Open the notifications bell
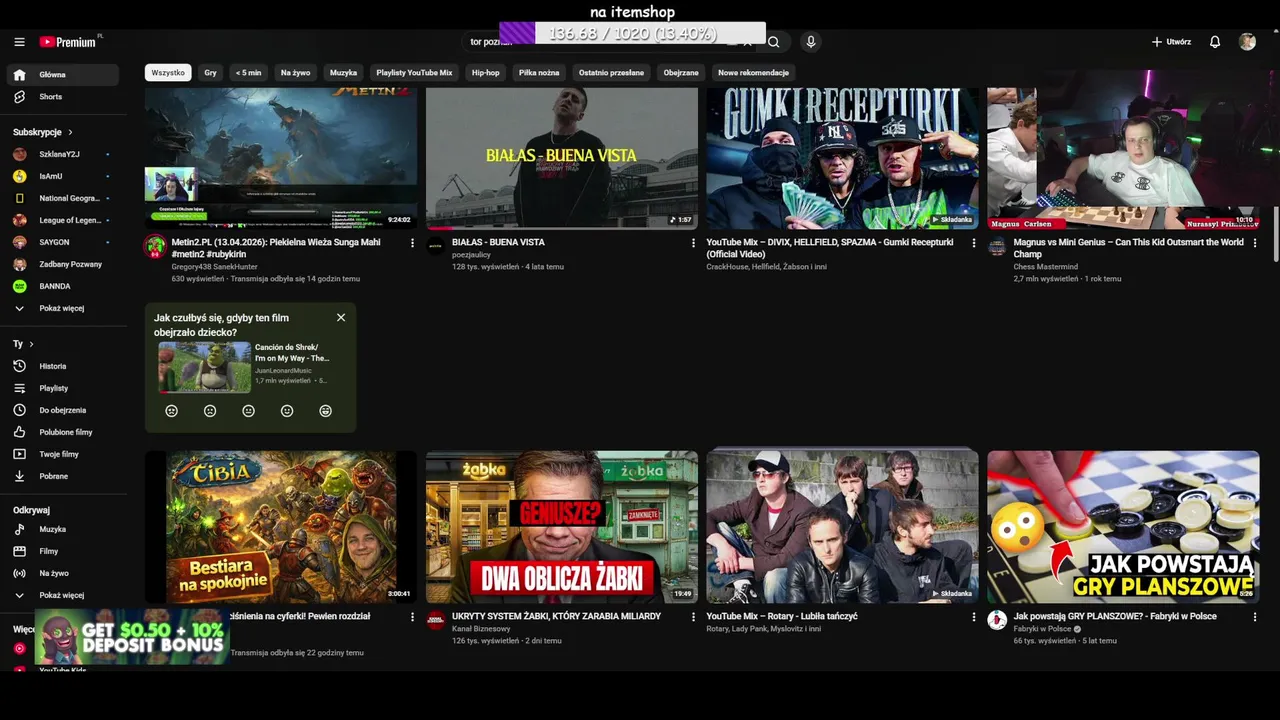Image resolution: width=1280 pixels, height=720 pixels. (1215, 42)
